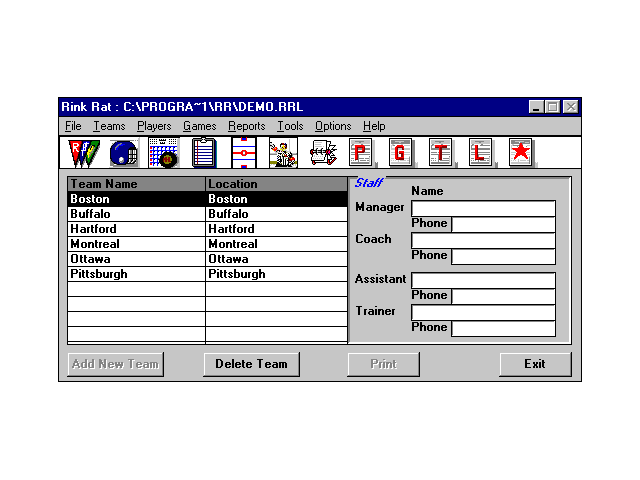This screenshot has width=640, height=480.
Task: Open the red G report icon
Action: tap(401, 153)
